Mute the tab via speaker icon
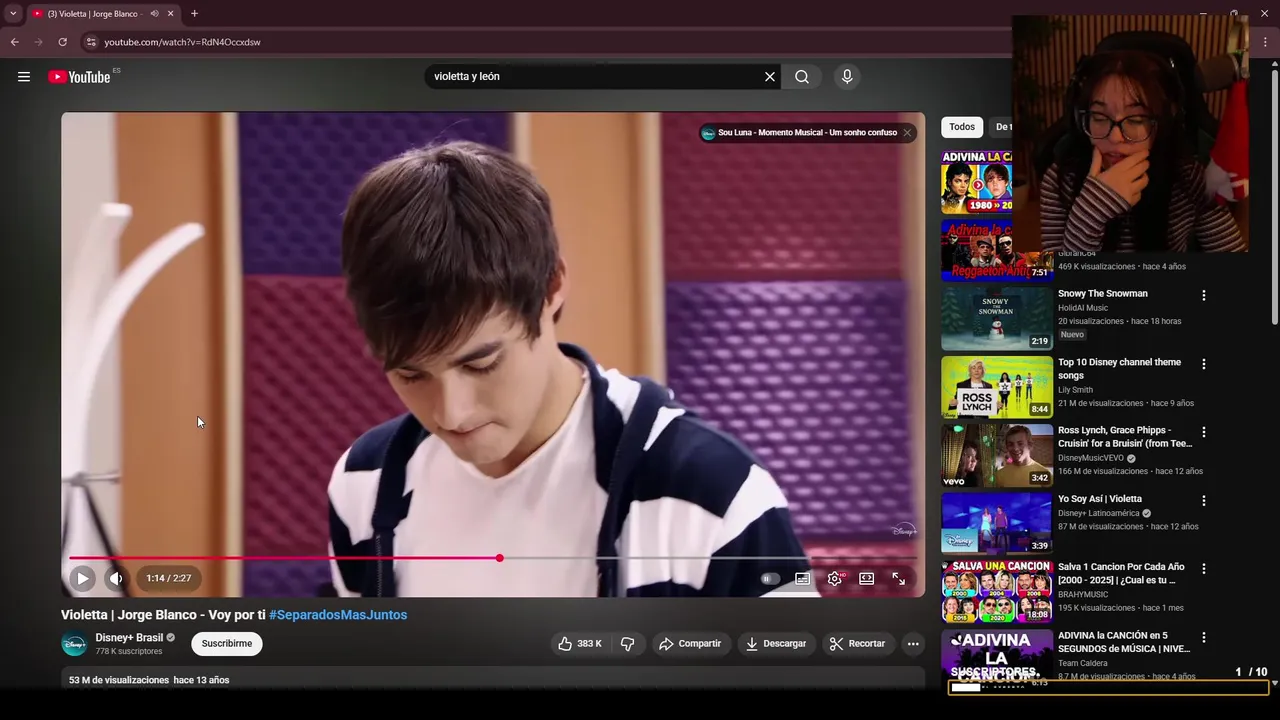The height and width of the screenshot is (720, 1280). tap(154, 14)
